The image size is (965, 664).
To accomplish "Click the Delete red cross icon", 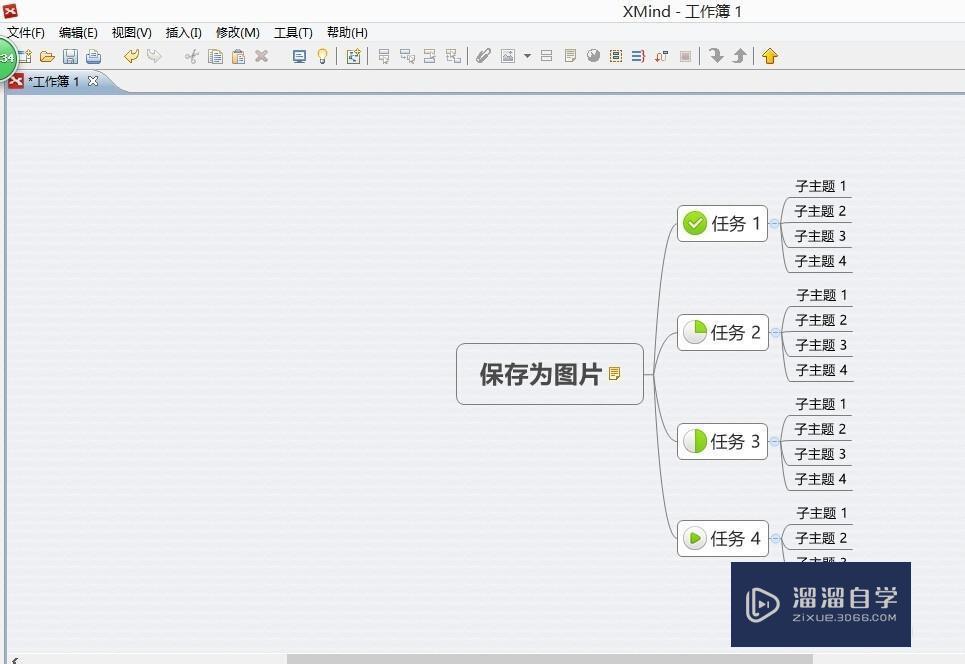I will coord(261,56).
